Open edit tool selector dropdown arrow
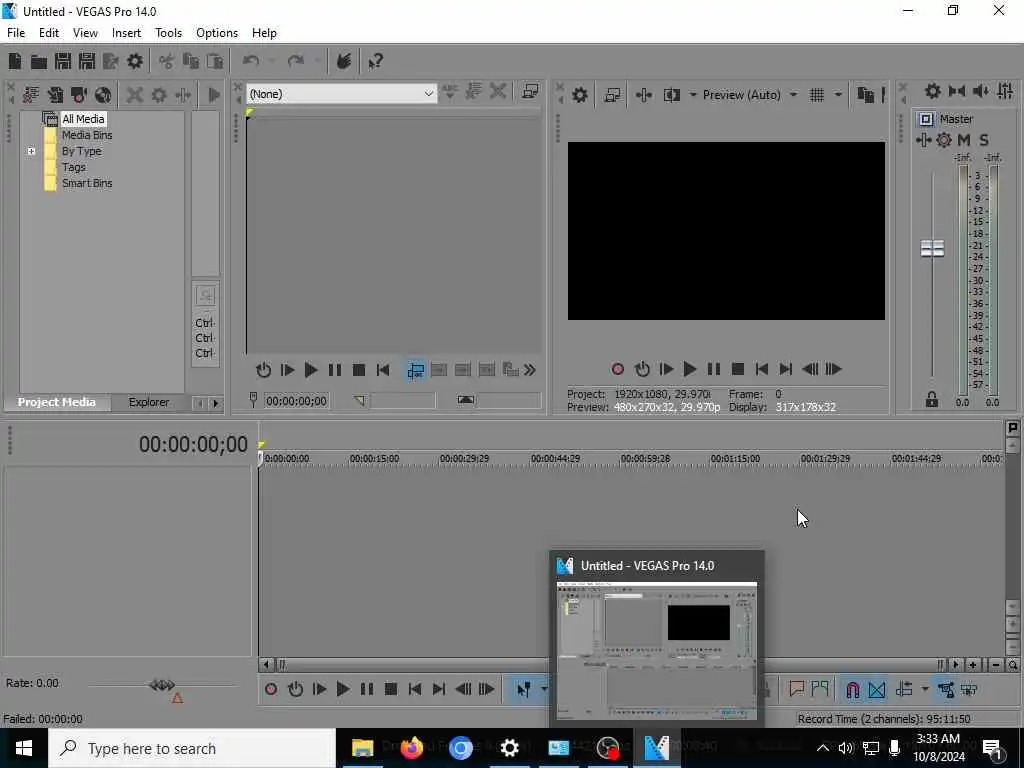1024x768 pixels. click(543, 690)
